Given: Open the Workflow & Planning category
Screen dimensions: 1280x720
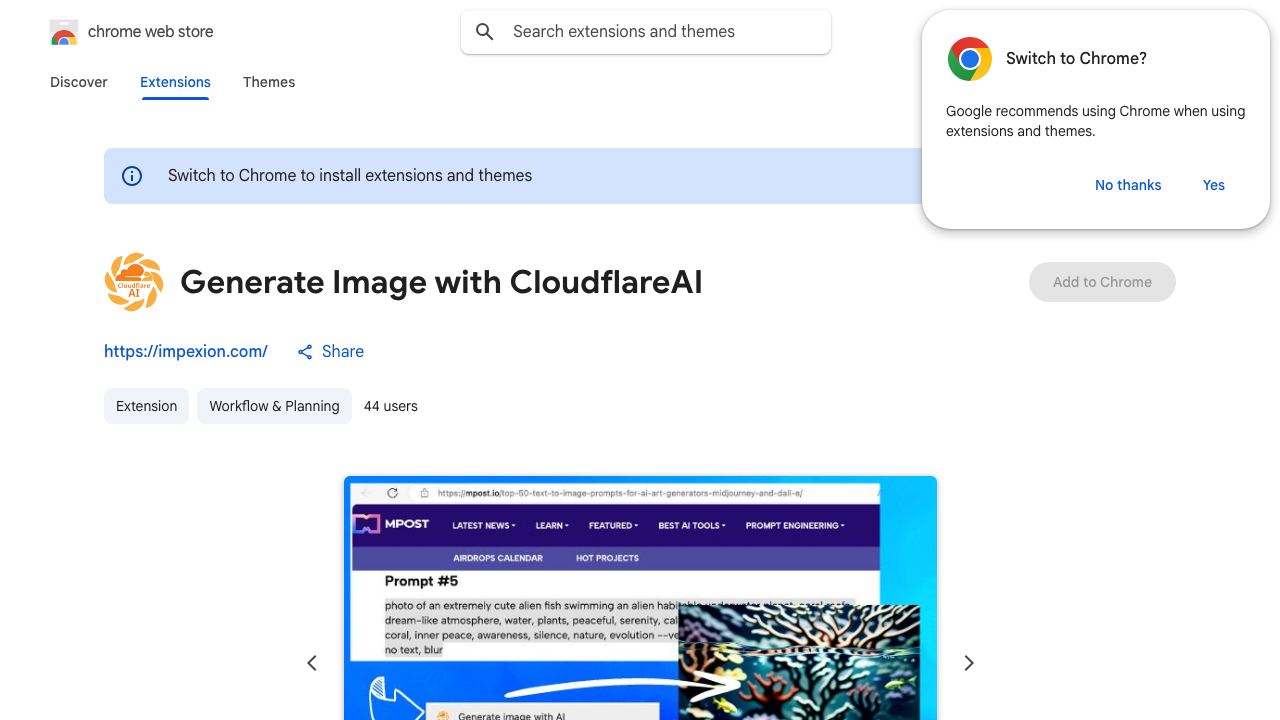Looking at the screenshot, I should tap(274, 406).
